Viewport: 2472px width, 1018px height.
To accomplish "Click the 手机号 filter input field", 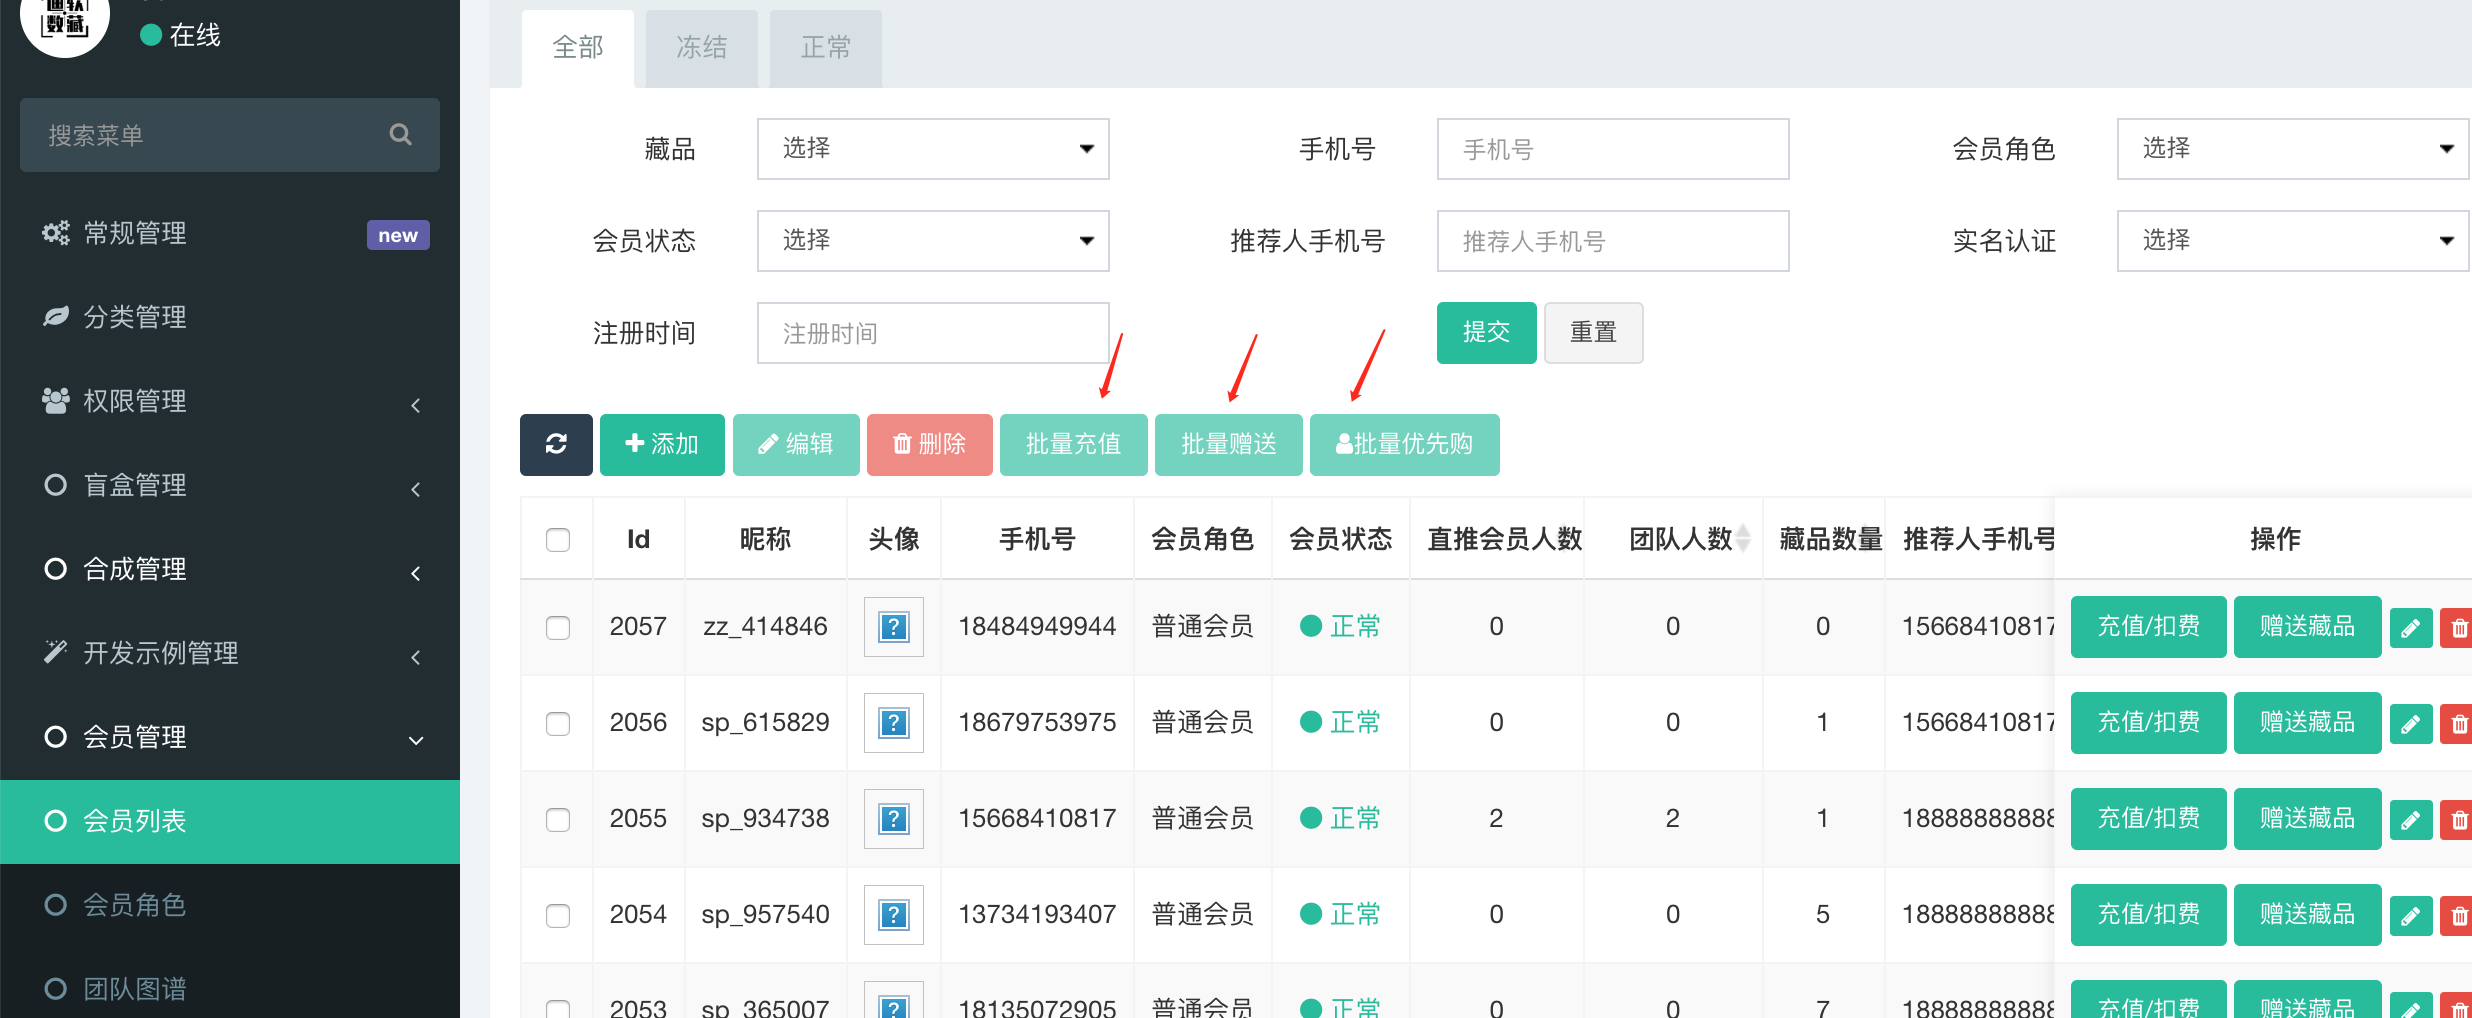I will tap(1612, 149).
